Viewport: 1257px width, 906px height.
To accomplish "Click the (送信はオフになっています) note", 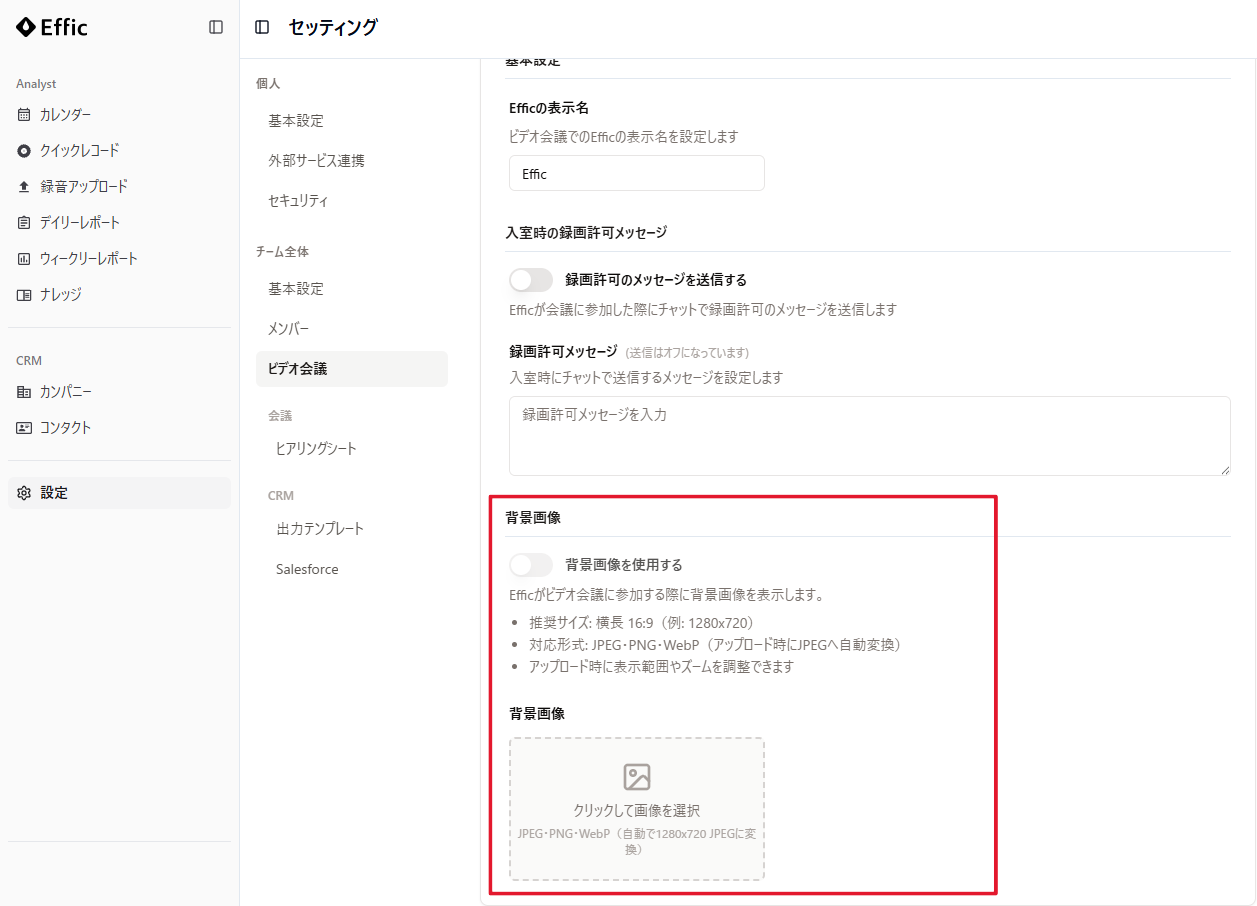I will pyautogui.click(x=687, y=353).
